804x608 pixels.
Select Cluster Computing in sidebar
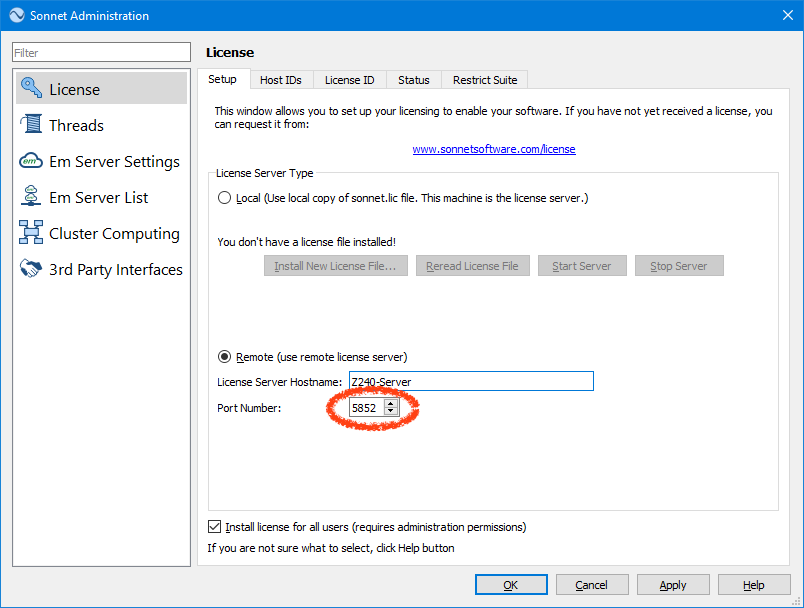[102, 233]
